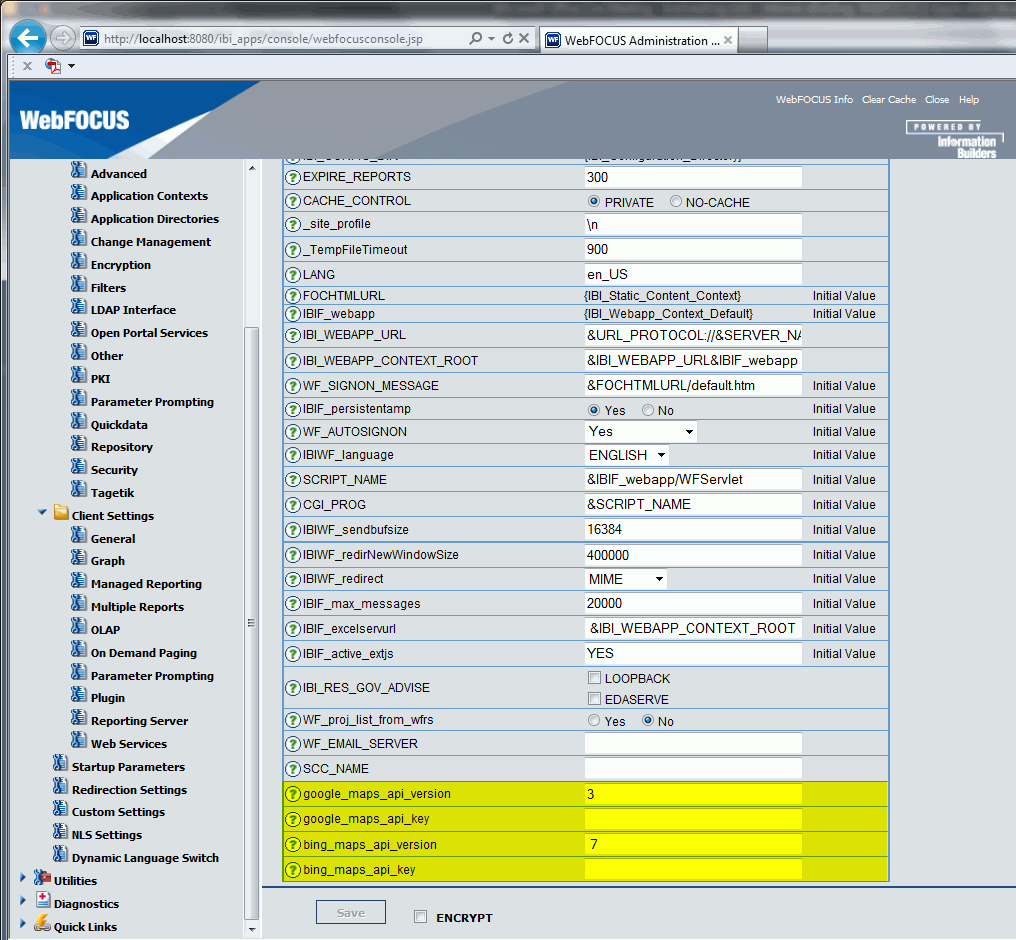This screenshot has width=1016, height=940.
Task: Click Close in the top menu
Action: click(x=937, y=100)
